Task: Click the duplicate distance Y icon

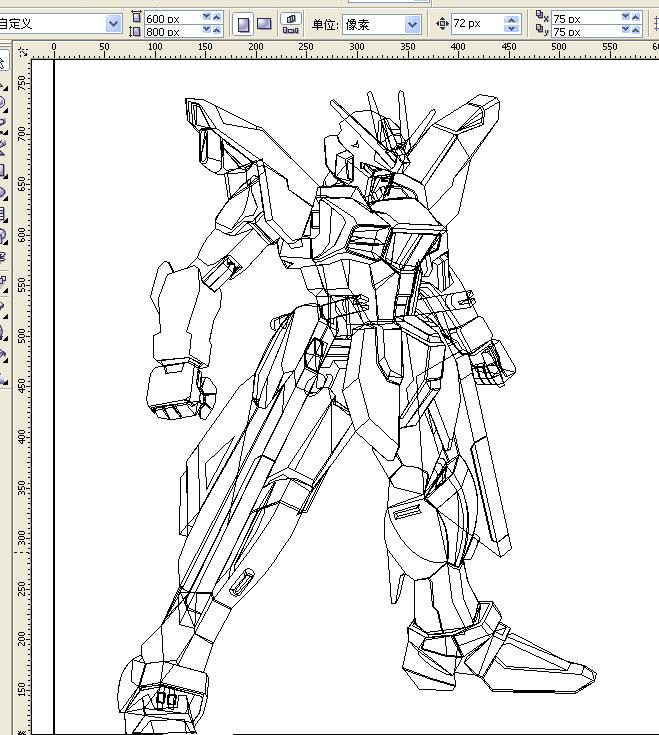Action: click(542, 30)
